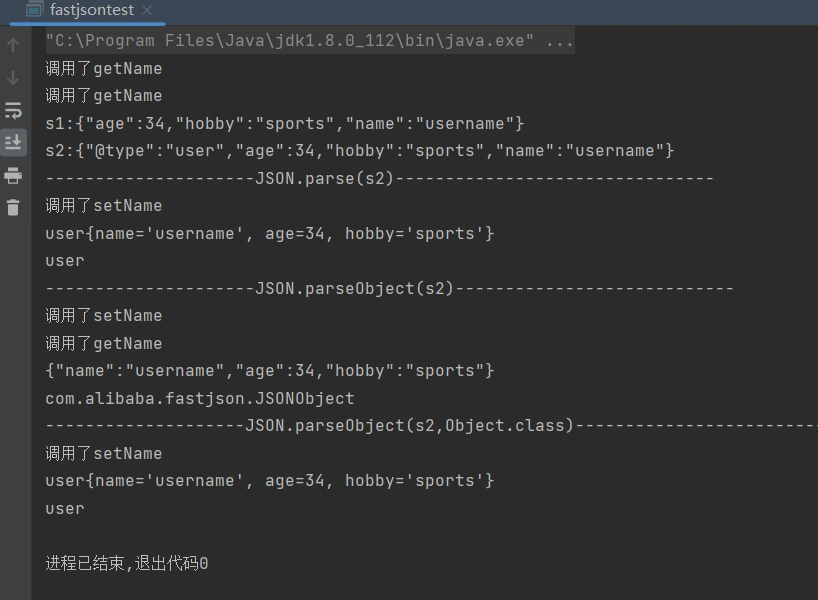Toggle Scroll to End of console
This screenshot has width=818, height=600.
pos(13,142)
